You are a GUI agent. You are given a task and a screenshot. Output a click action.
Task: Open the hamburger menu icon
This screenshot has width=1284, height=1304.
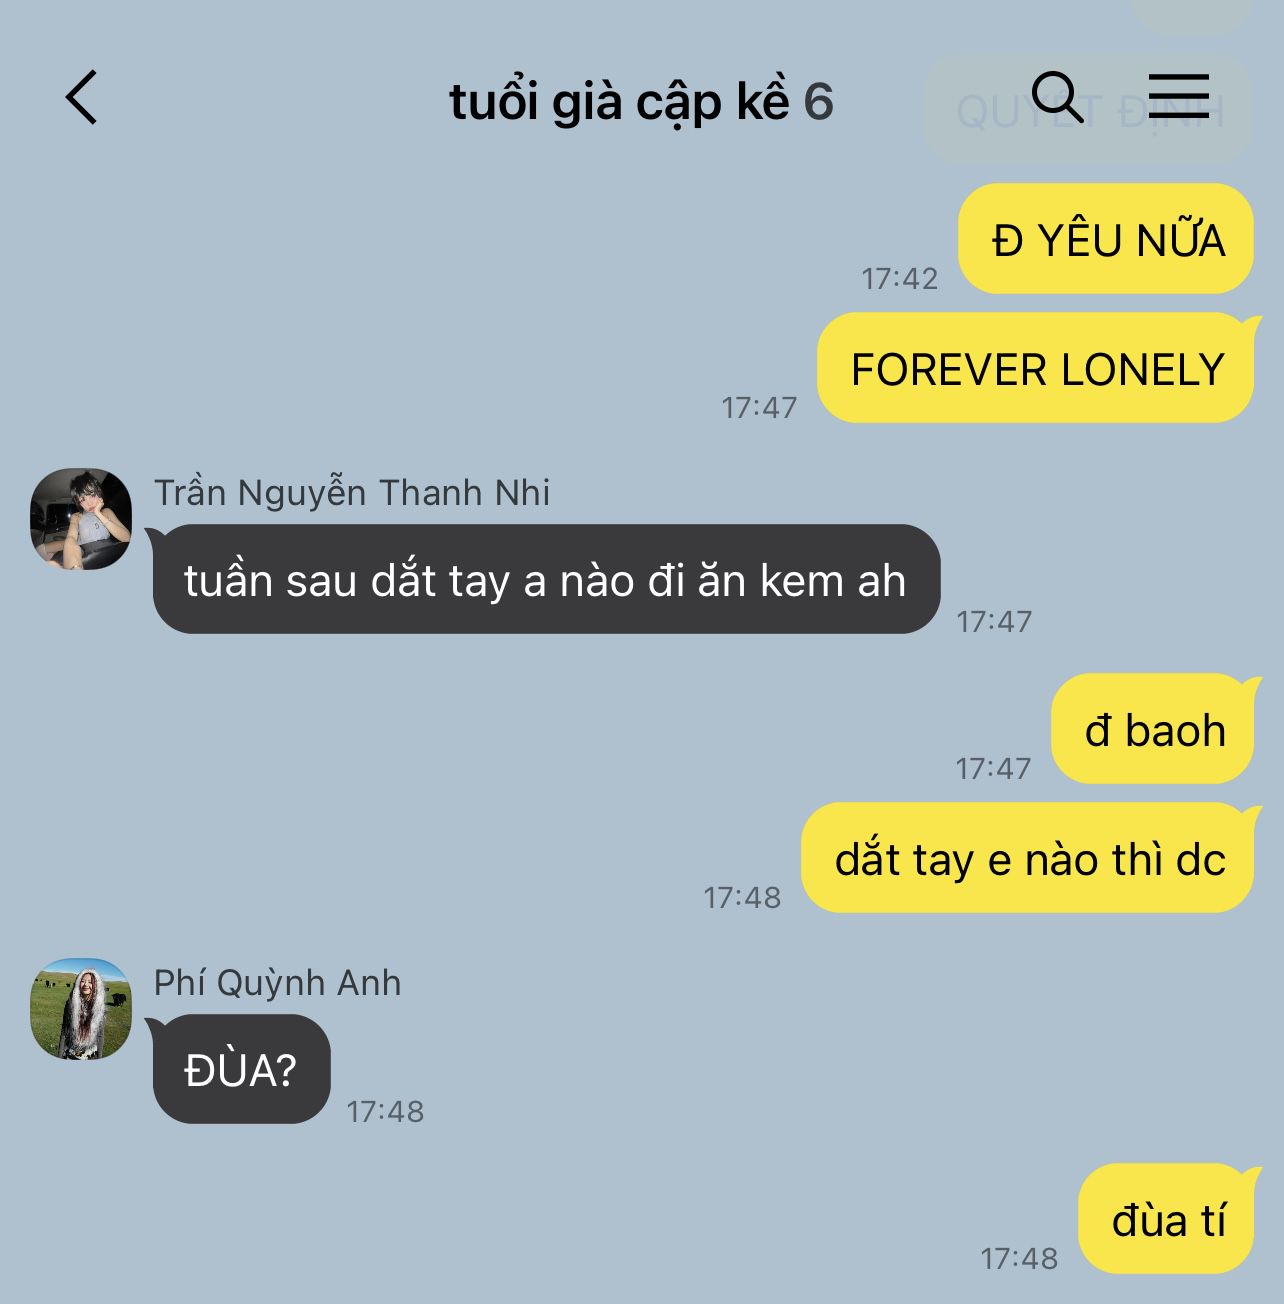pos(1179,96)
